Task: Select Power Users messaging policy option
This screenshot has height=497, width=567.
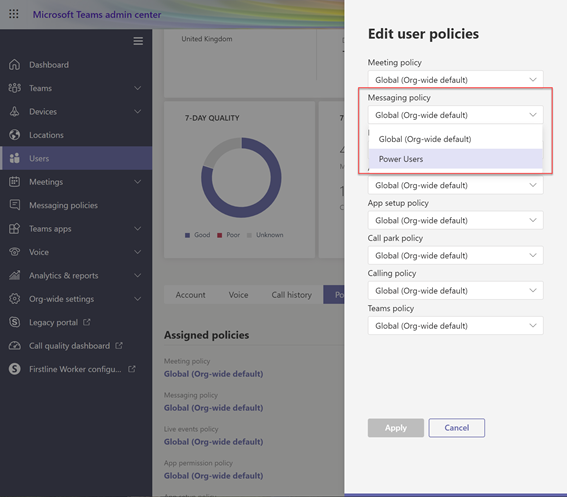Action: tap(455, 159)
